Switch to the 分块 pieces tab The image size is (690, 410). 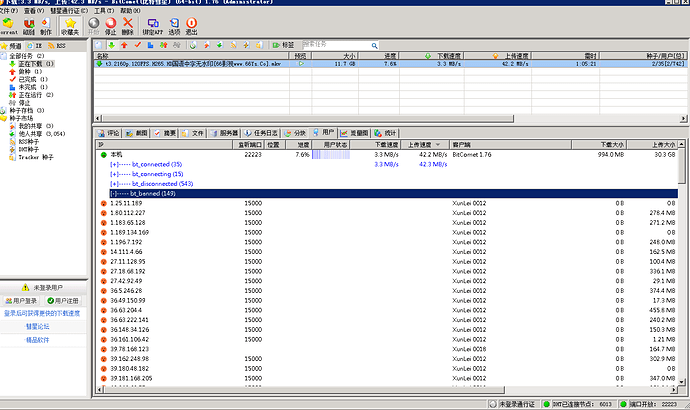click(x=295, y=133)
